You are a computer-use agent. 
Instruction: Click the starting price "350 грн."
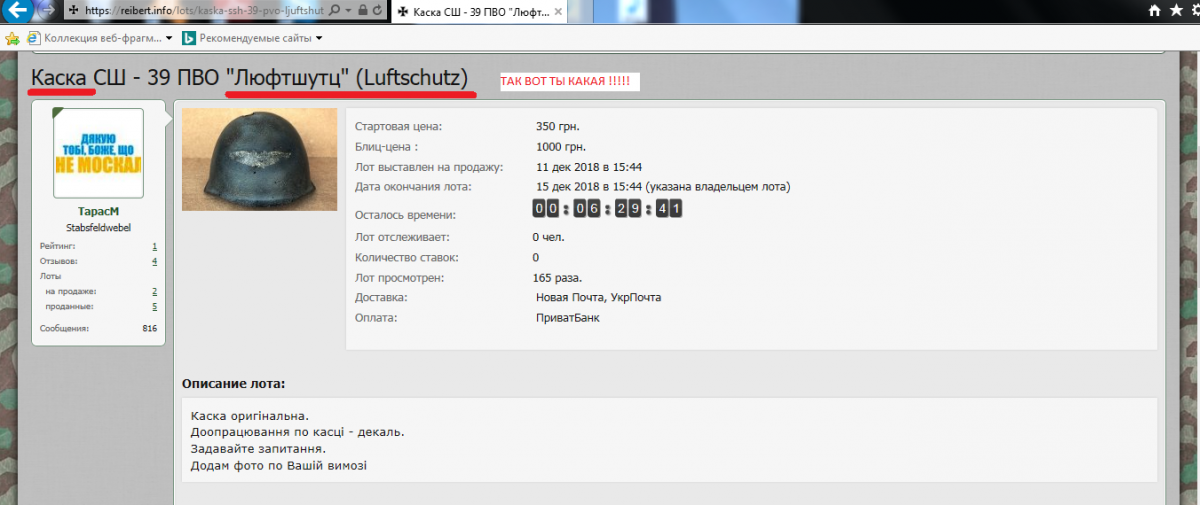(558, 126)
